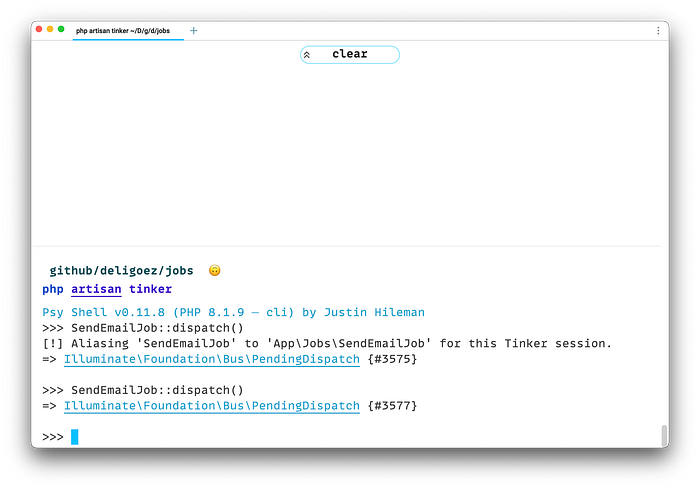Viewport: 700px width, 489px height.
Task: Click the word tinker in the command
Action: (150, 289)
